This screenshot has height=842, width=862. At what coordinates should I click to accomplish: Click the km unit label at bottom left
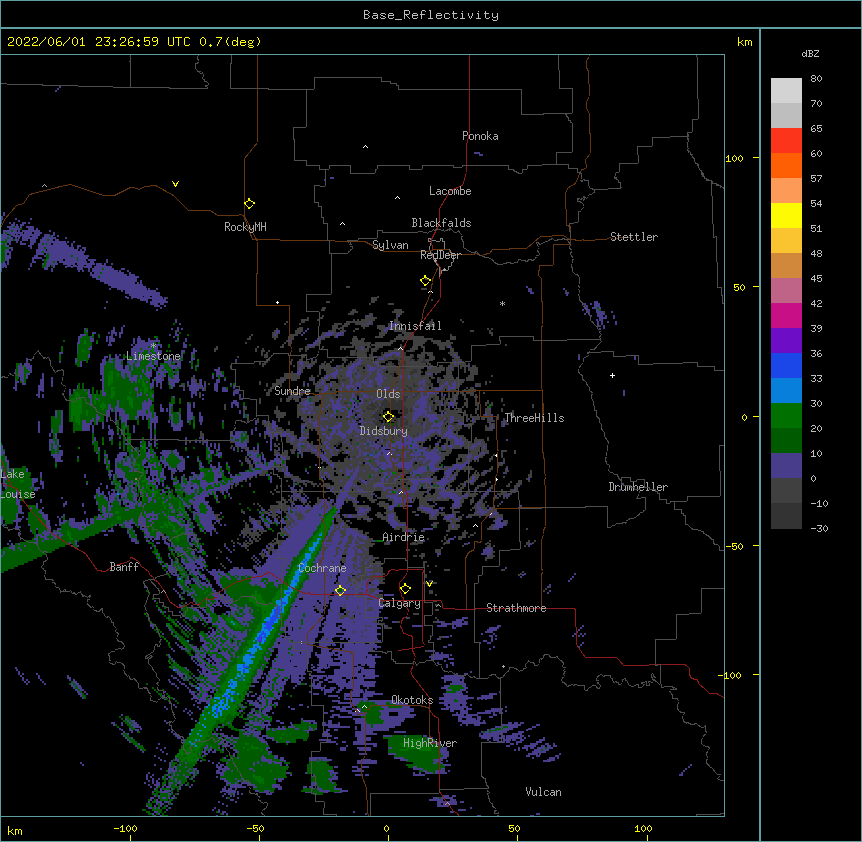tap(15, 831)
